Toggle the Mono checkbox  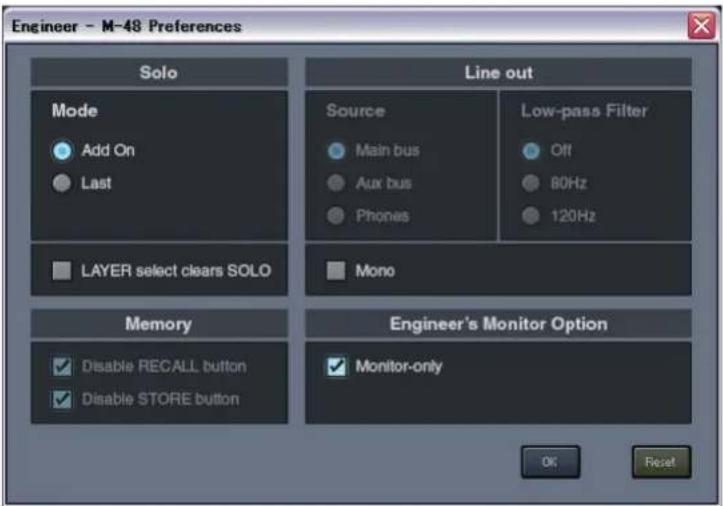336,271
